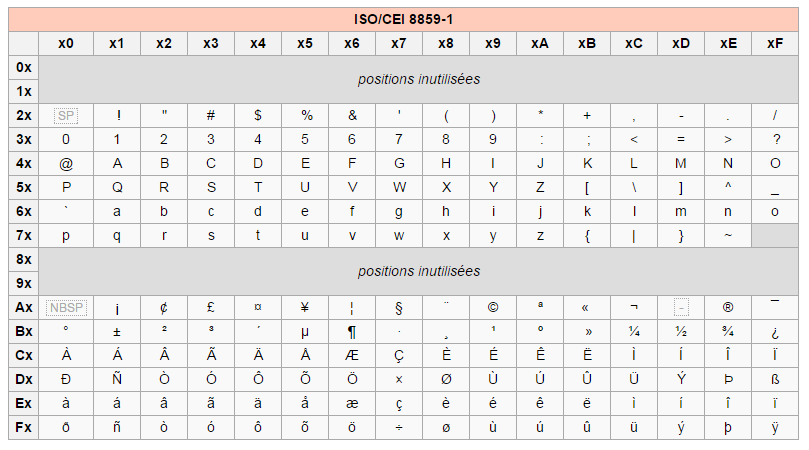Select the section sign § cell

(399, 308)
